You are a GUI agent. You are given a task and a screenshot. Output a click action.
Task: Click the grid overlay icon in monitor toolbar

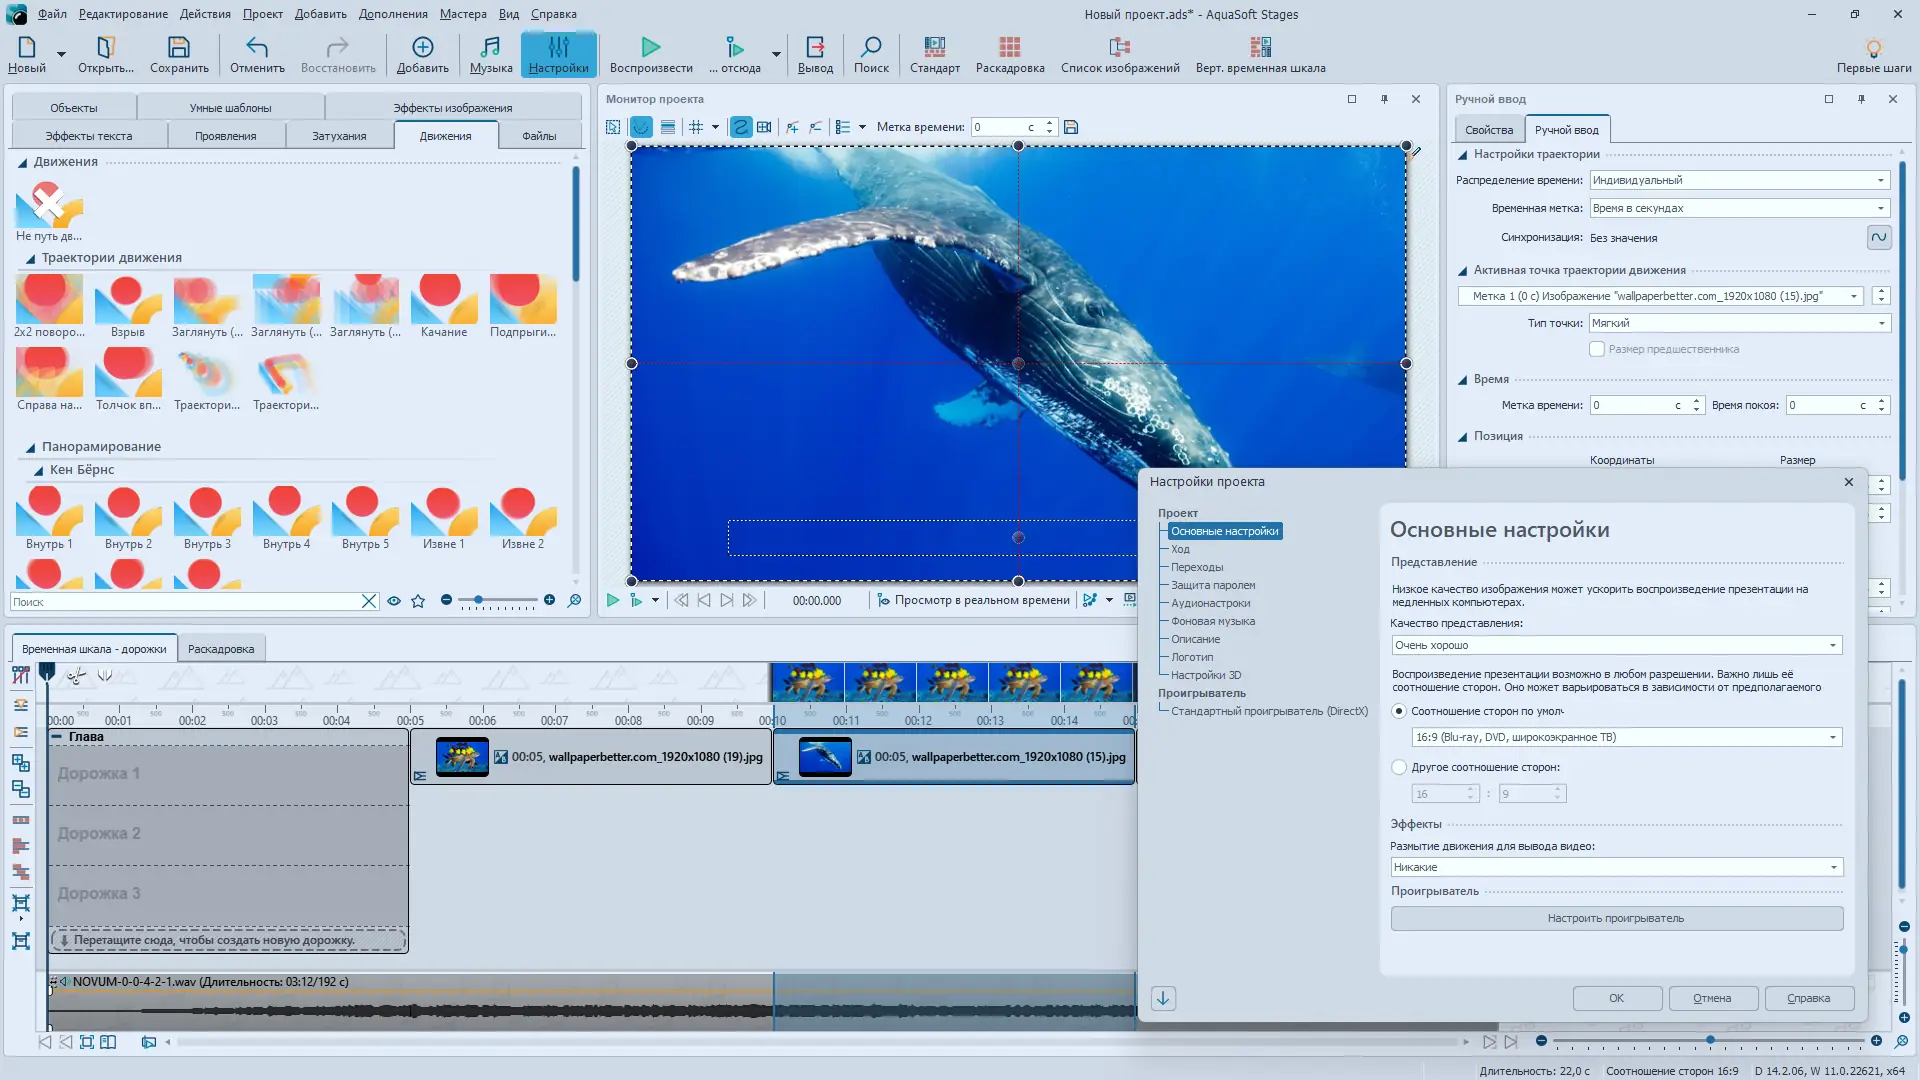coord(697,127)
